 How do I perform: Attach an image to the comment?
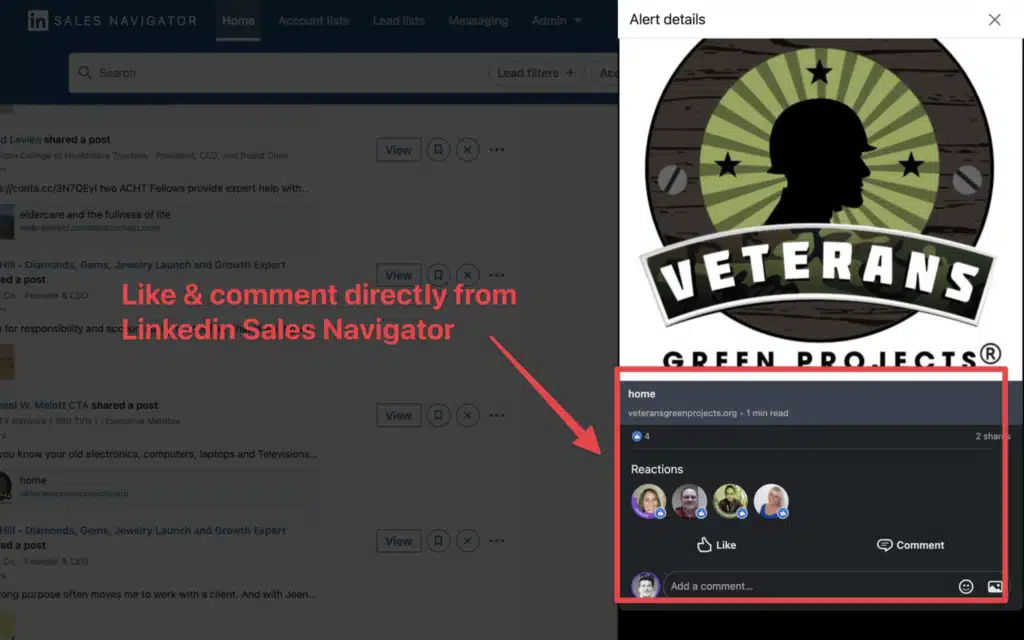(995, 586)
